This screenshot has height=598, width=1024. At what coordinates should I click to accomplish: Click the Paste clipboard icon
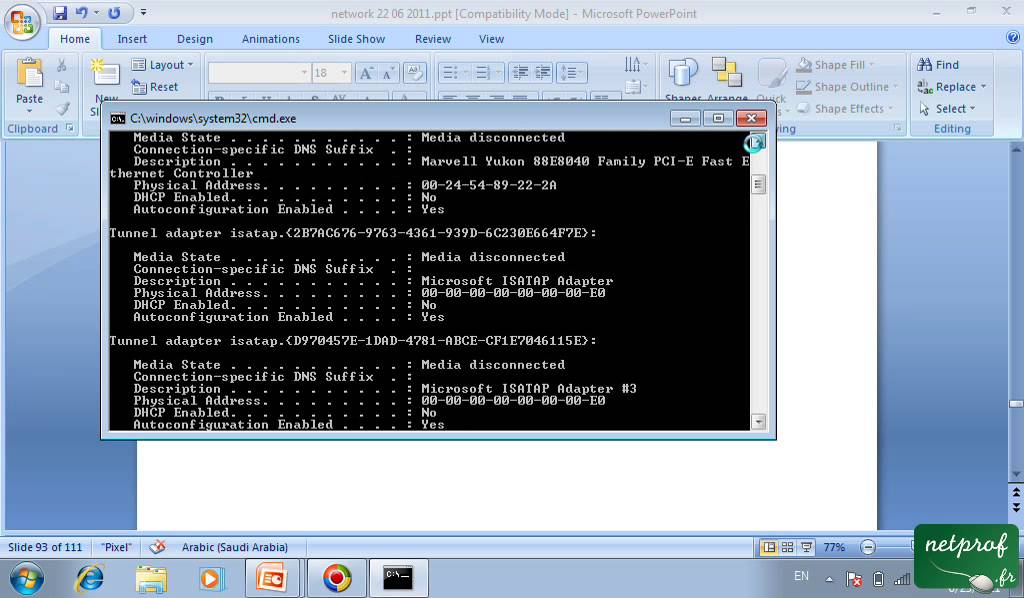coord(29,73)
